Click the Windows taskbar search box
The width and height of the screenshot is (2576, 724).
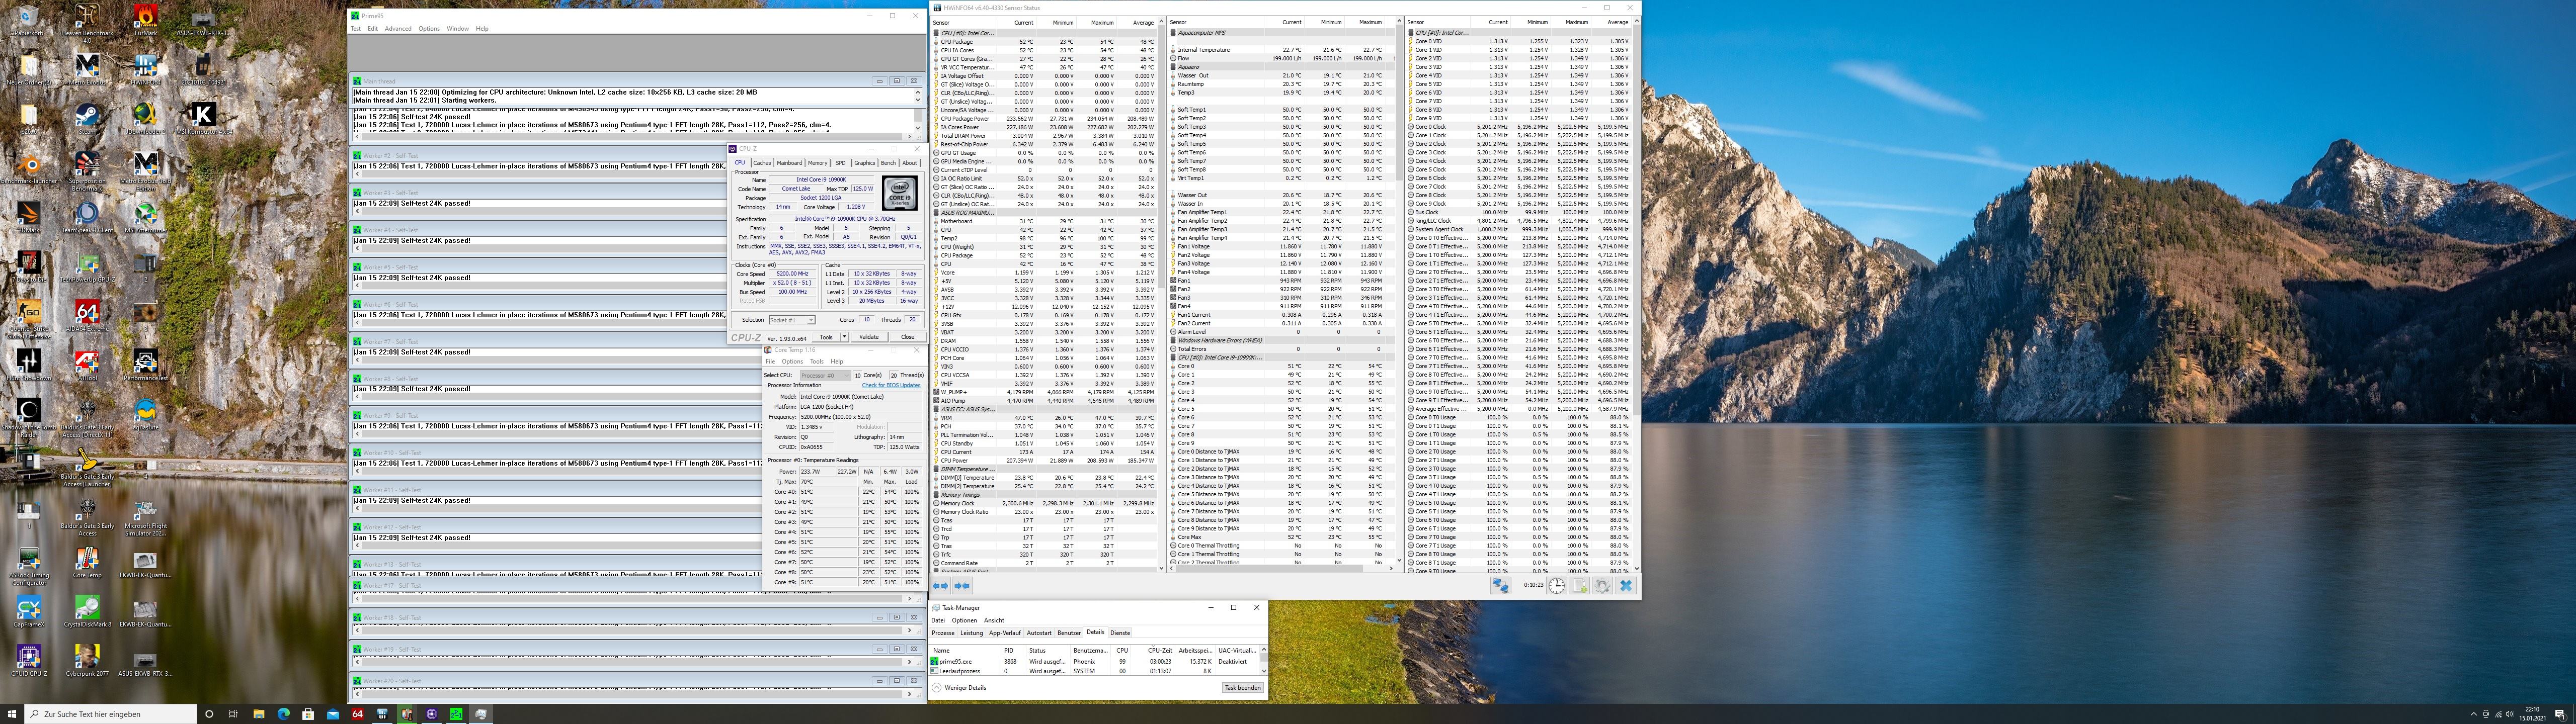pyautogui.click(x=110, y=714)
